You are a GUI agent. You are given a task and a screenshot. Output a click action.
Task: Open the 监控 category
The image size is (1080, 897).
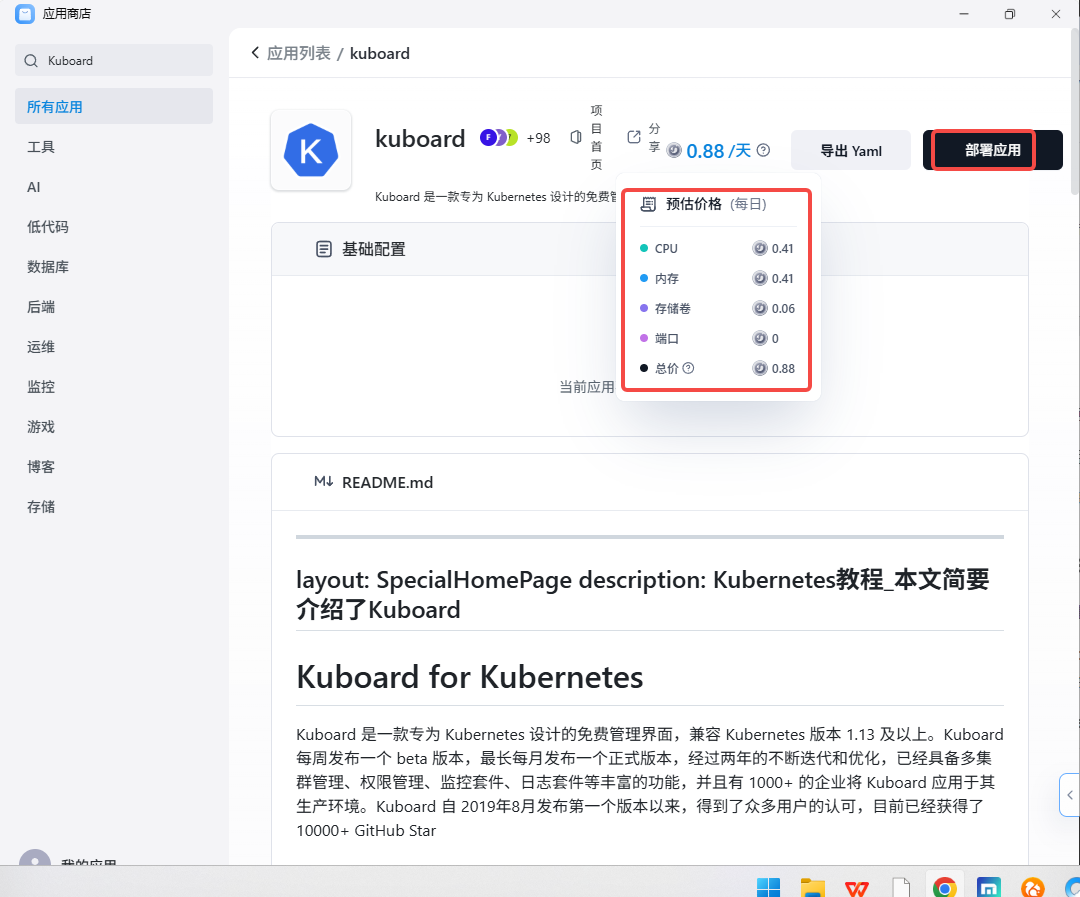pos(41,386)
